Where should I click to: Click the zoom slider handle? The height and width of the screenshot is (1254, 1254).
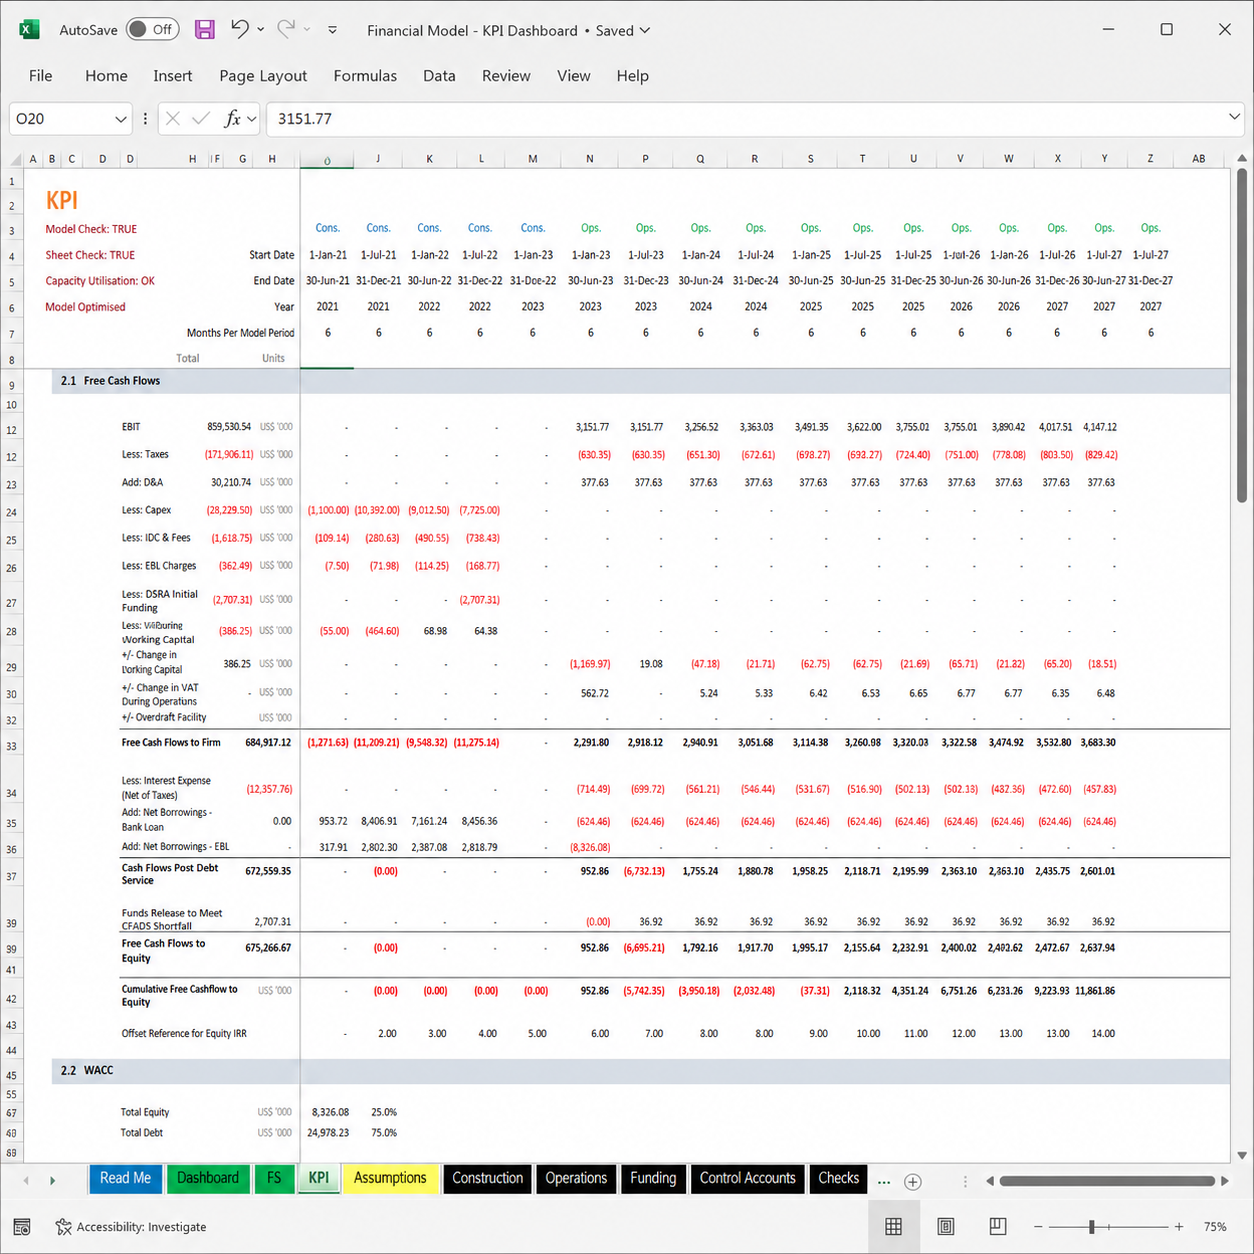[x=1092, y=1227]
